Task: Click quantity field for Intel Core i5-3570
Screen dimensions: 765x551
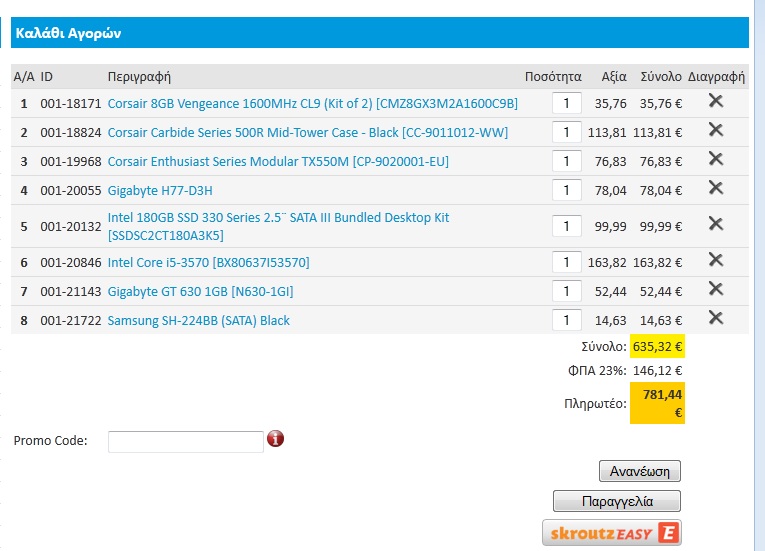Action: [566, 262]
